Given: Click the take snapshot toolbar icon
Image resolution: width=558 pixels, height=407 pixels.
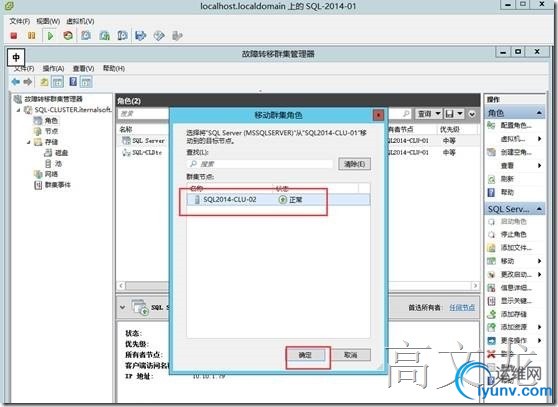Looking at the screenshot, I should [x=86, y=36].
